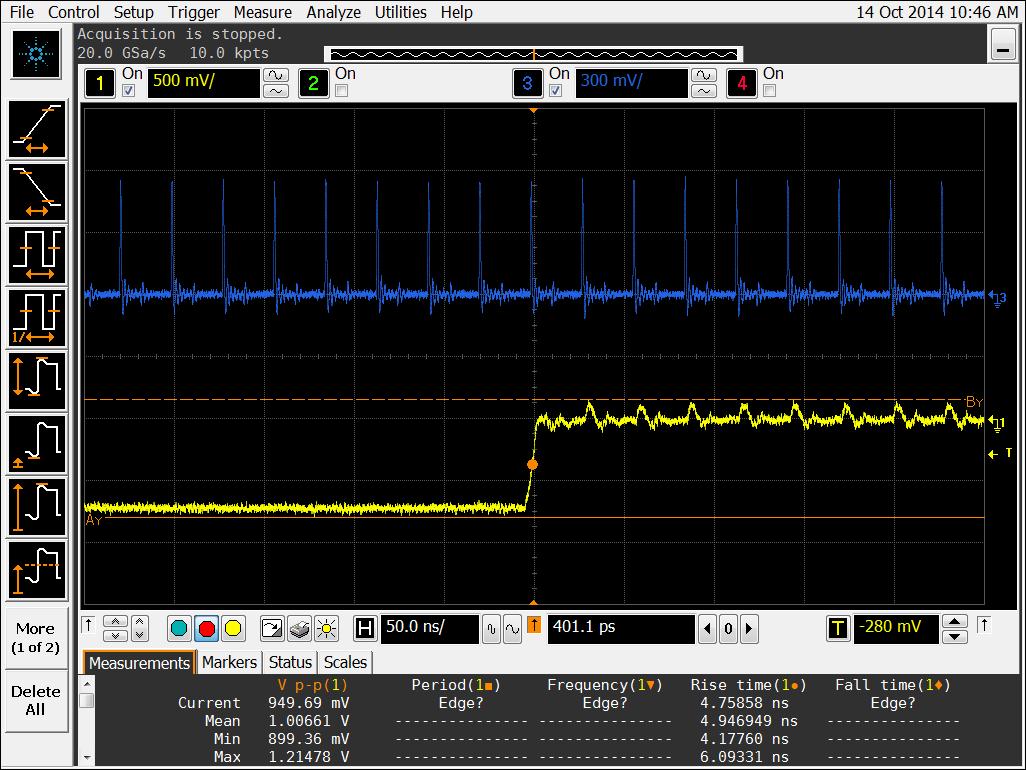Viewport: 1026px width, 770px height.
Task: Select the rise time measurement icon
Action: point(37,129)
